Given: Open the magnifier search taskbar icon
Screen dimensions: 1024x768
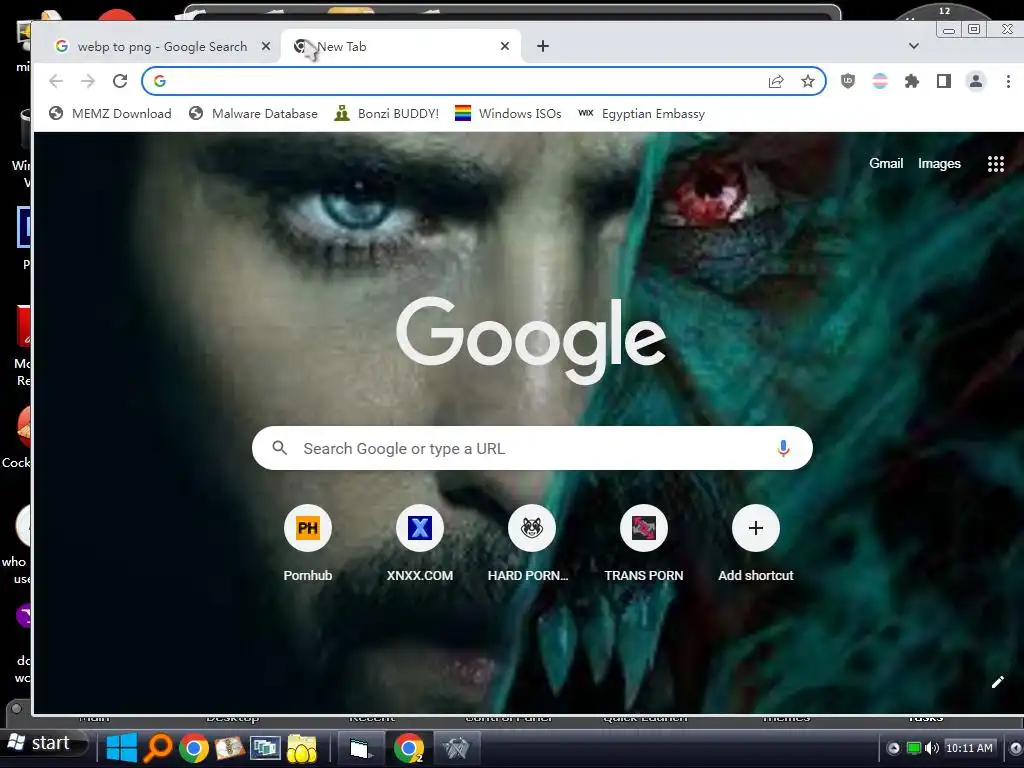Looking at the screenshot, I should pos(157,748).
